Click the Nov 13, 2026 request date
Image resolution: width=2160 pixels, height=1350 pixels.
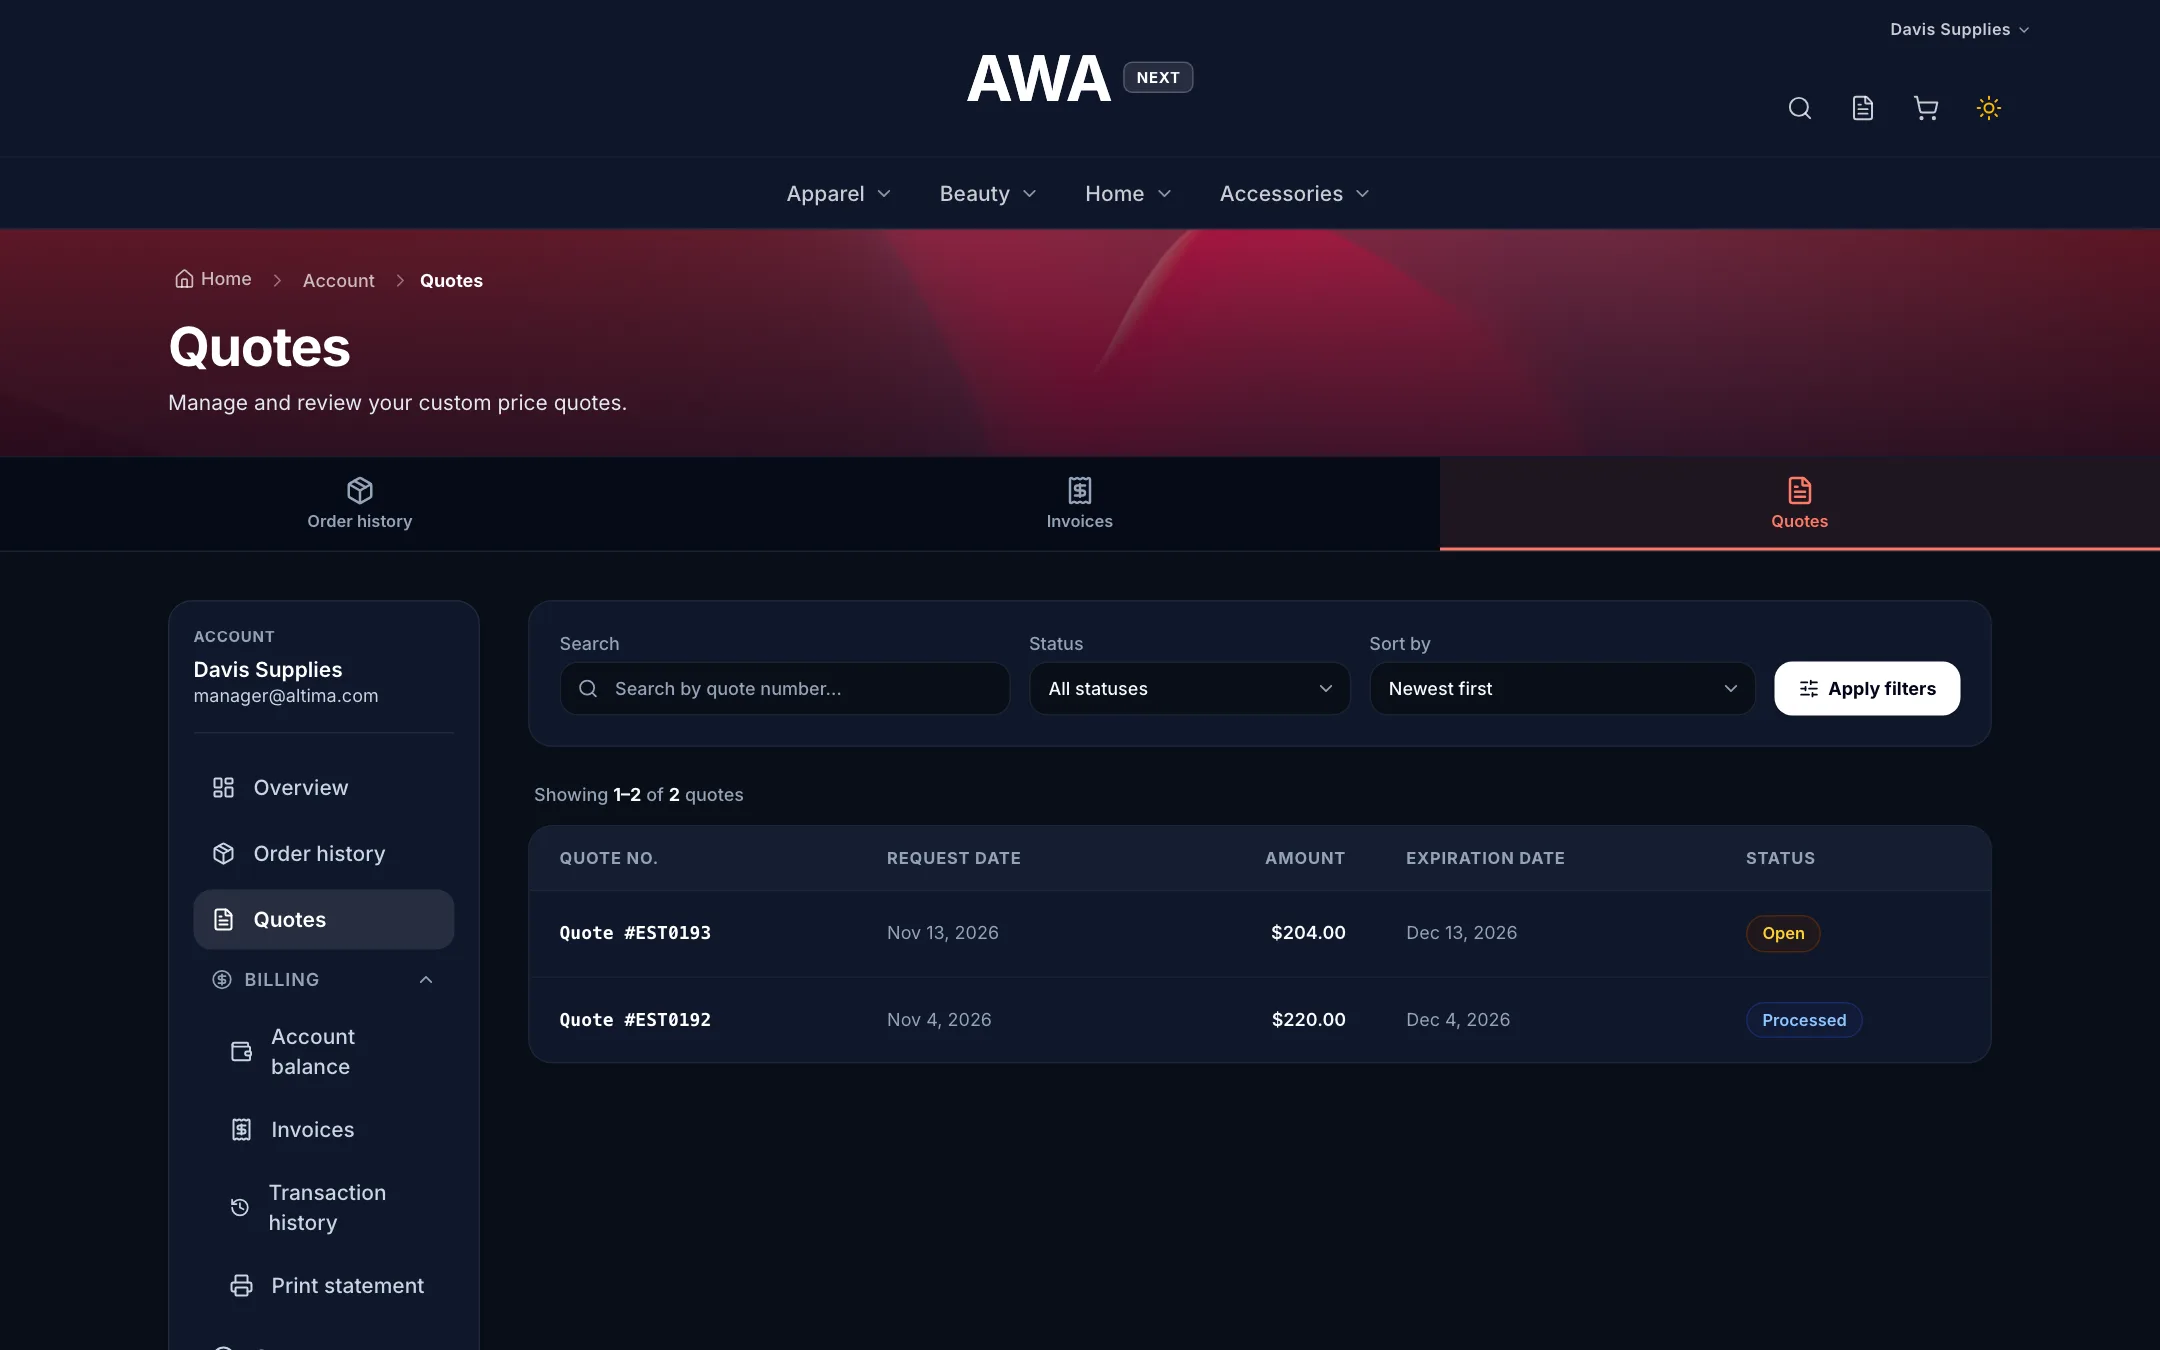942,933
